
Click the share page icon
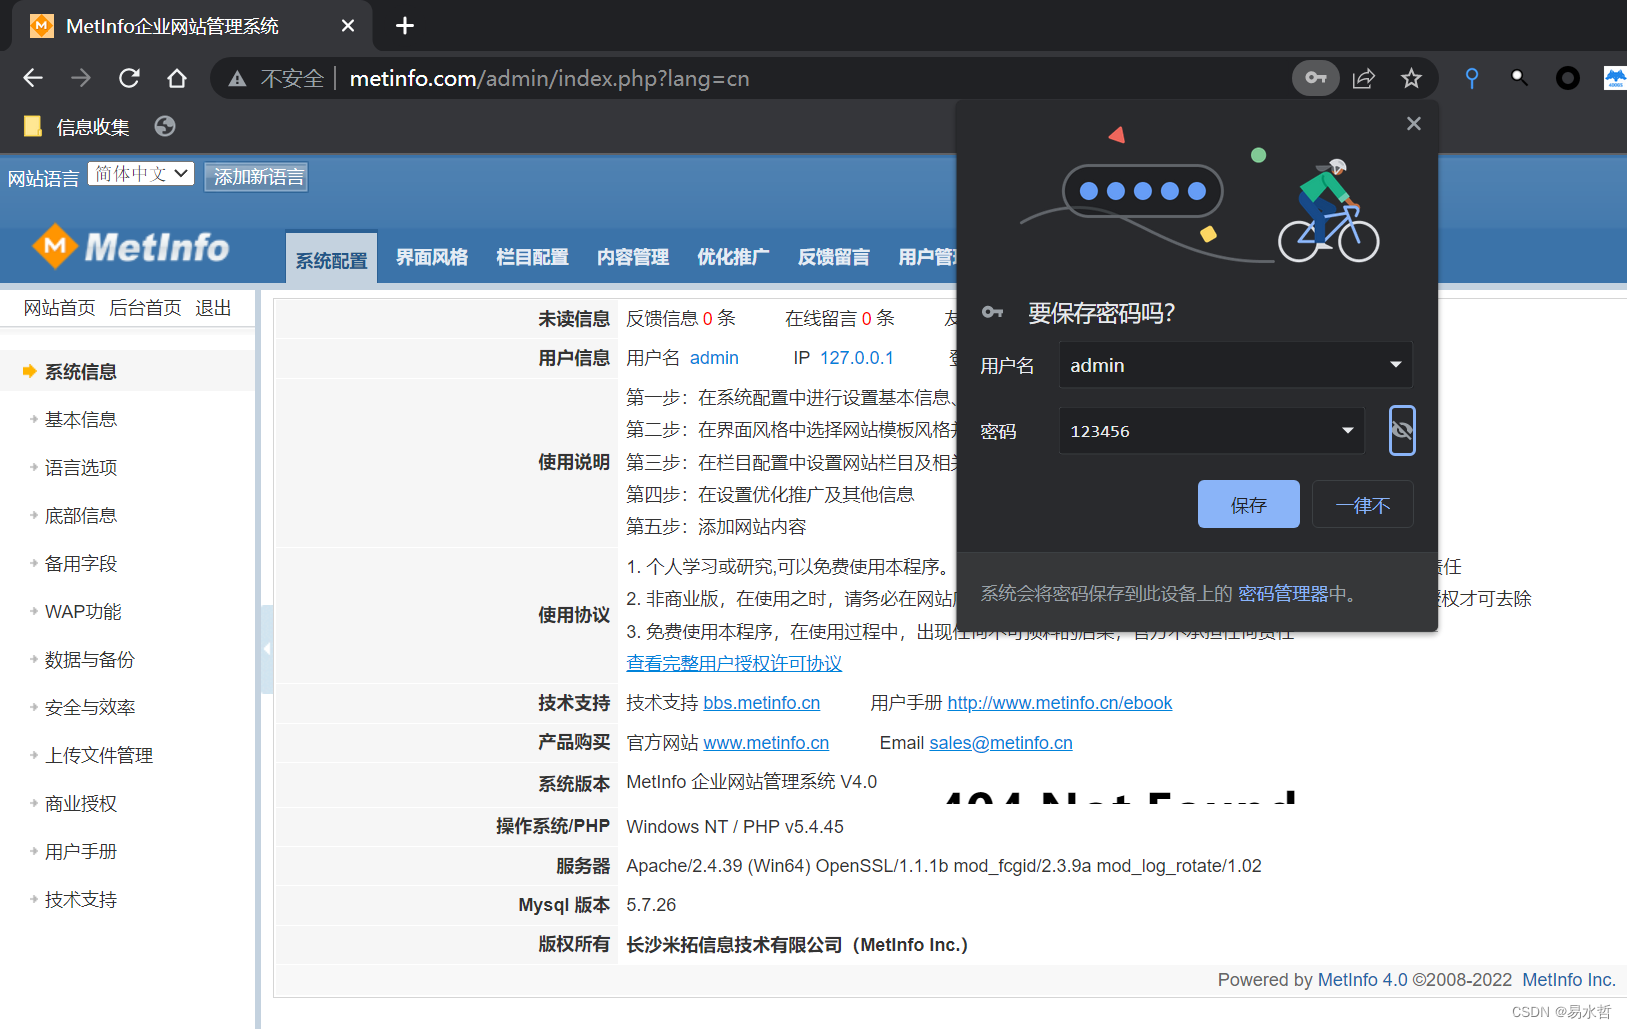pyautogui.click(x=1364, y=78)
